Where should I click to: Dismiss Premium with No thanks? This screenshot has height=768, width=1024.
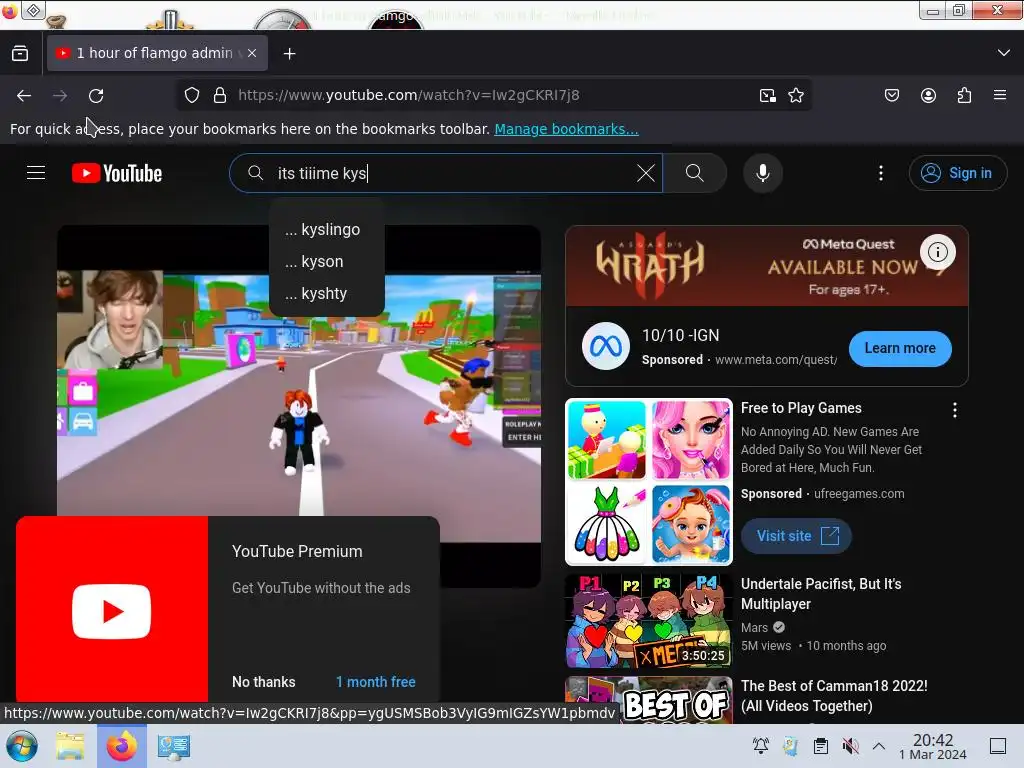point(264,682)
